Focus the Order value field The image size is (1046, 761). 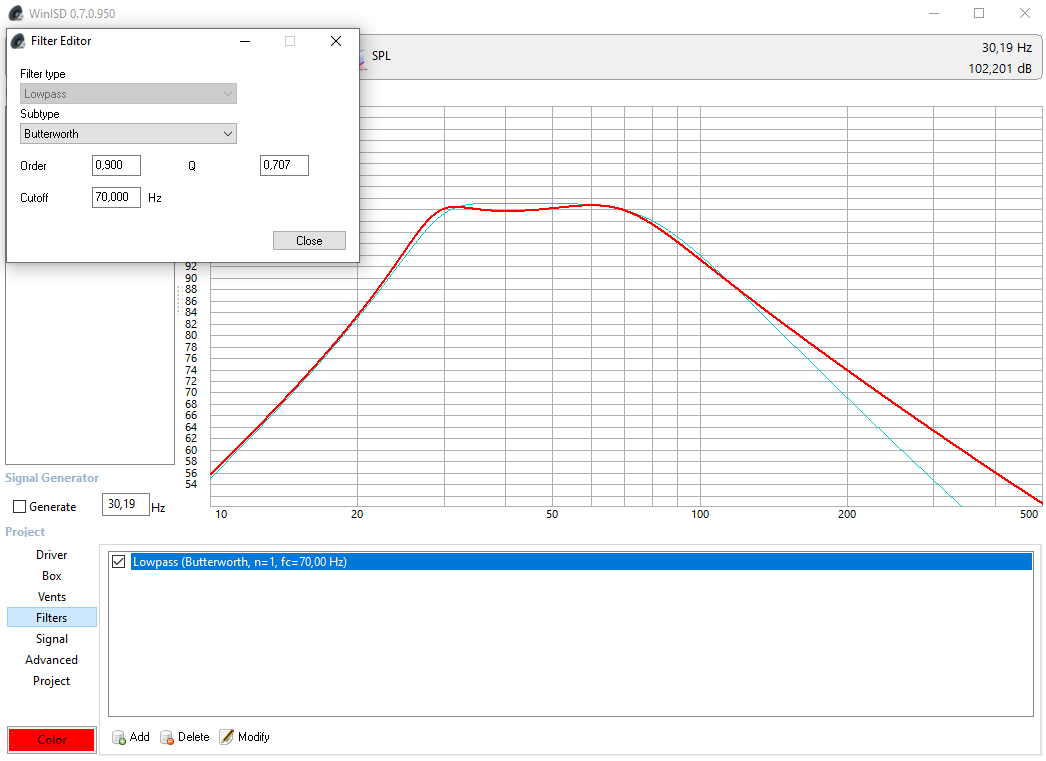116,166
